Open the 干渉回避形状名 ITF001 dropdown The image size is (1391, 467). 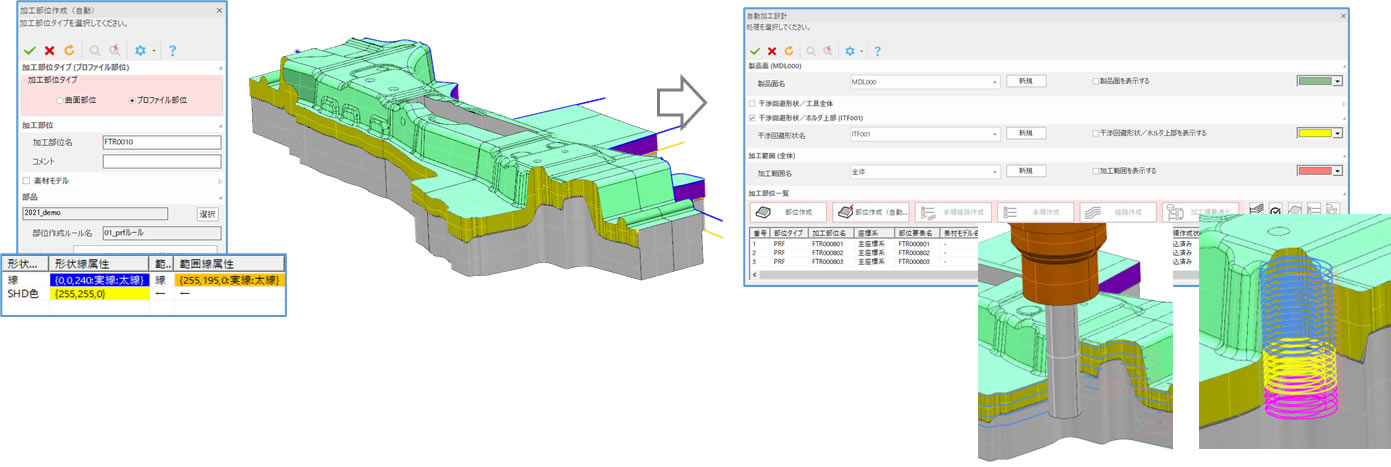tap(995, 133)
